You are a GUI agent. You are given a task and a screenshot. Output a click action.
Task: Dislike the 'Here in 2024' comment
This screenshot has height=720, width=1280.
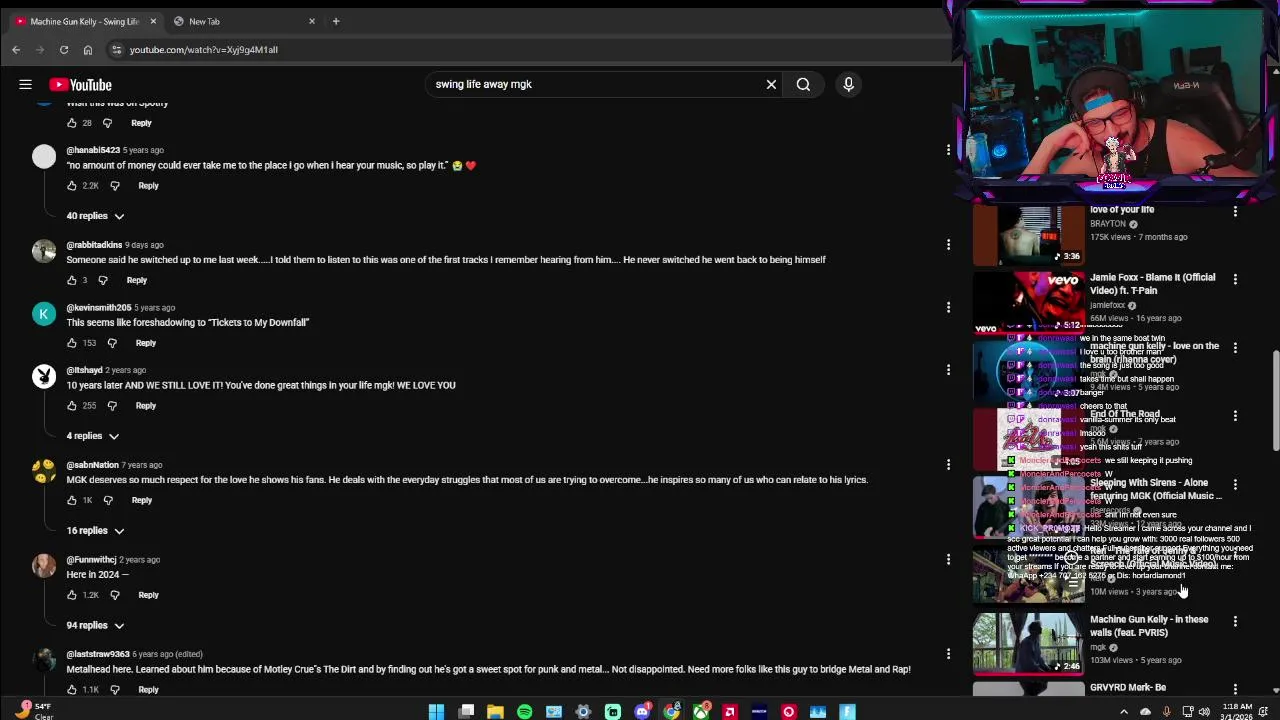click(x=115, y=595)
